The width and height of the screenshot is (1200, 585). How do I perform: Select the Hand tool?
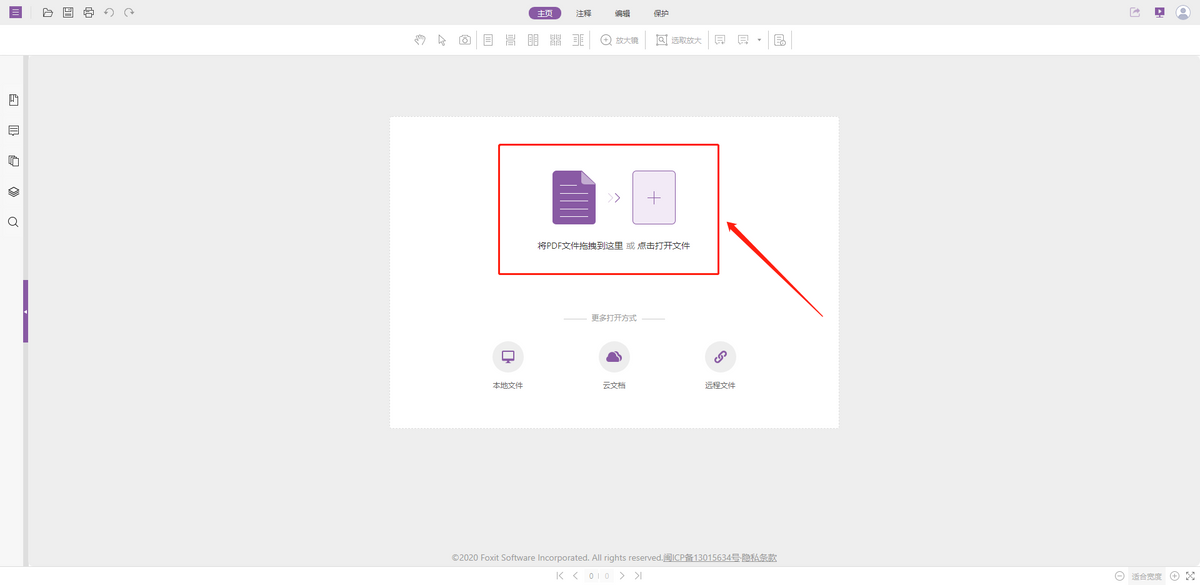tap(420, 40)
